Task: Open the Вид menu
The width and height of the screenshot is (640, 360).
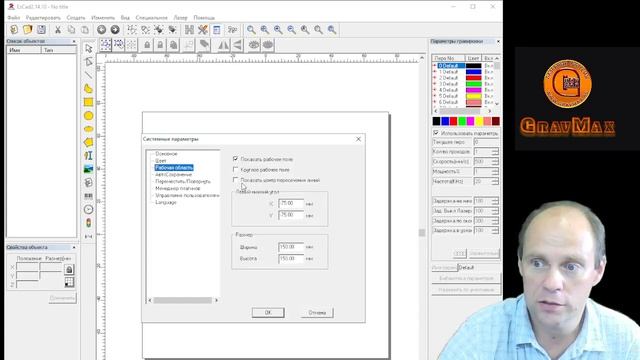Action: point(125,18)
